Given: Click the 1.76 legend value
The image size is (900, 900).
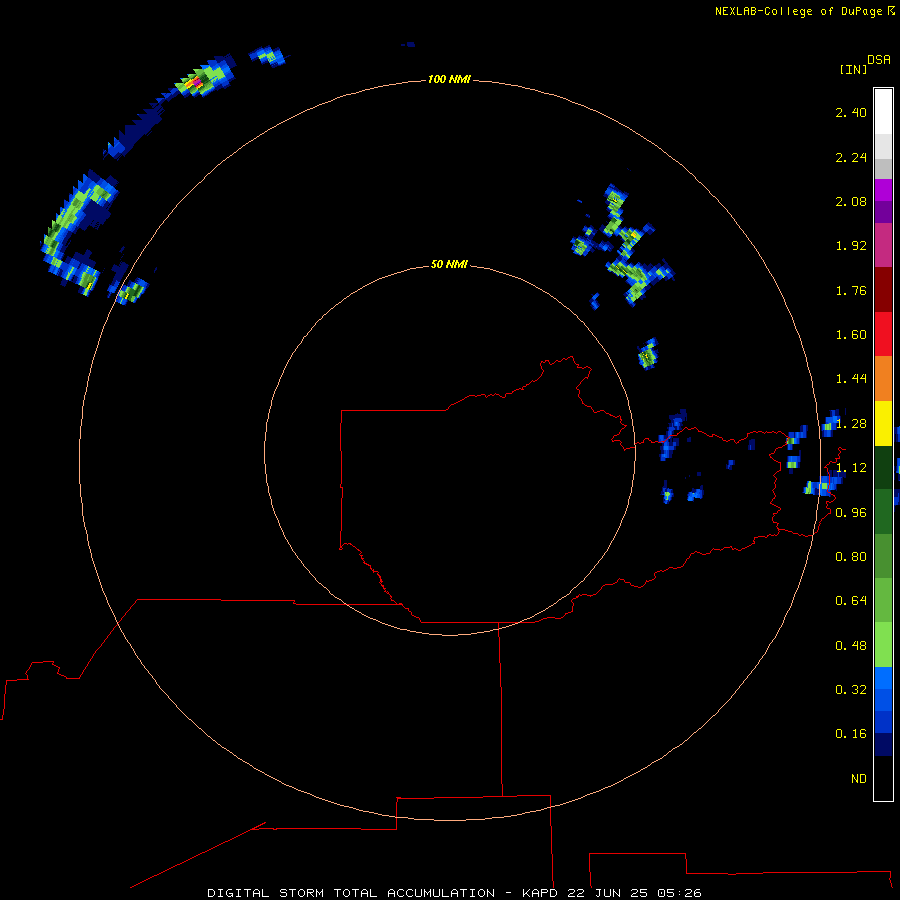Looking at the screenshot, I should click(851, 290).
